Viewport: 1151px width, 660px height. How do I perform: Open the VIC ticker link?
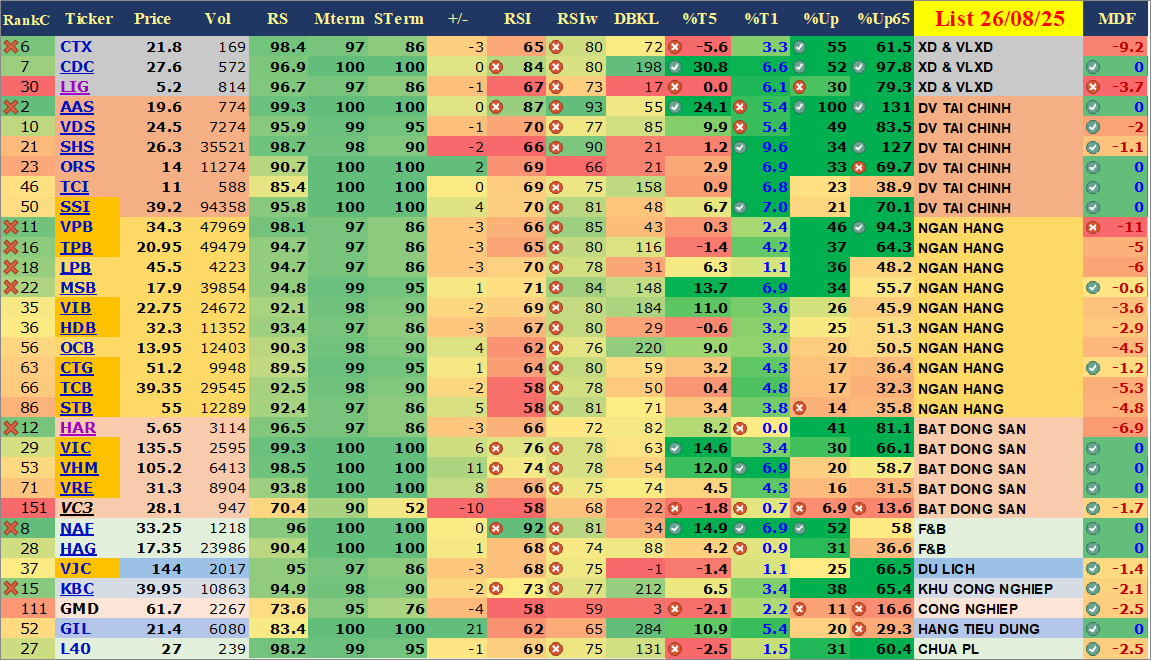(x=76, y=449)
